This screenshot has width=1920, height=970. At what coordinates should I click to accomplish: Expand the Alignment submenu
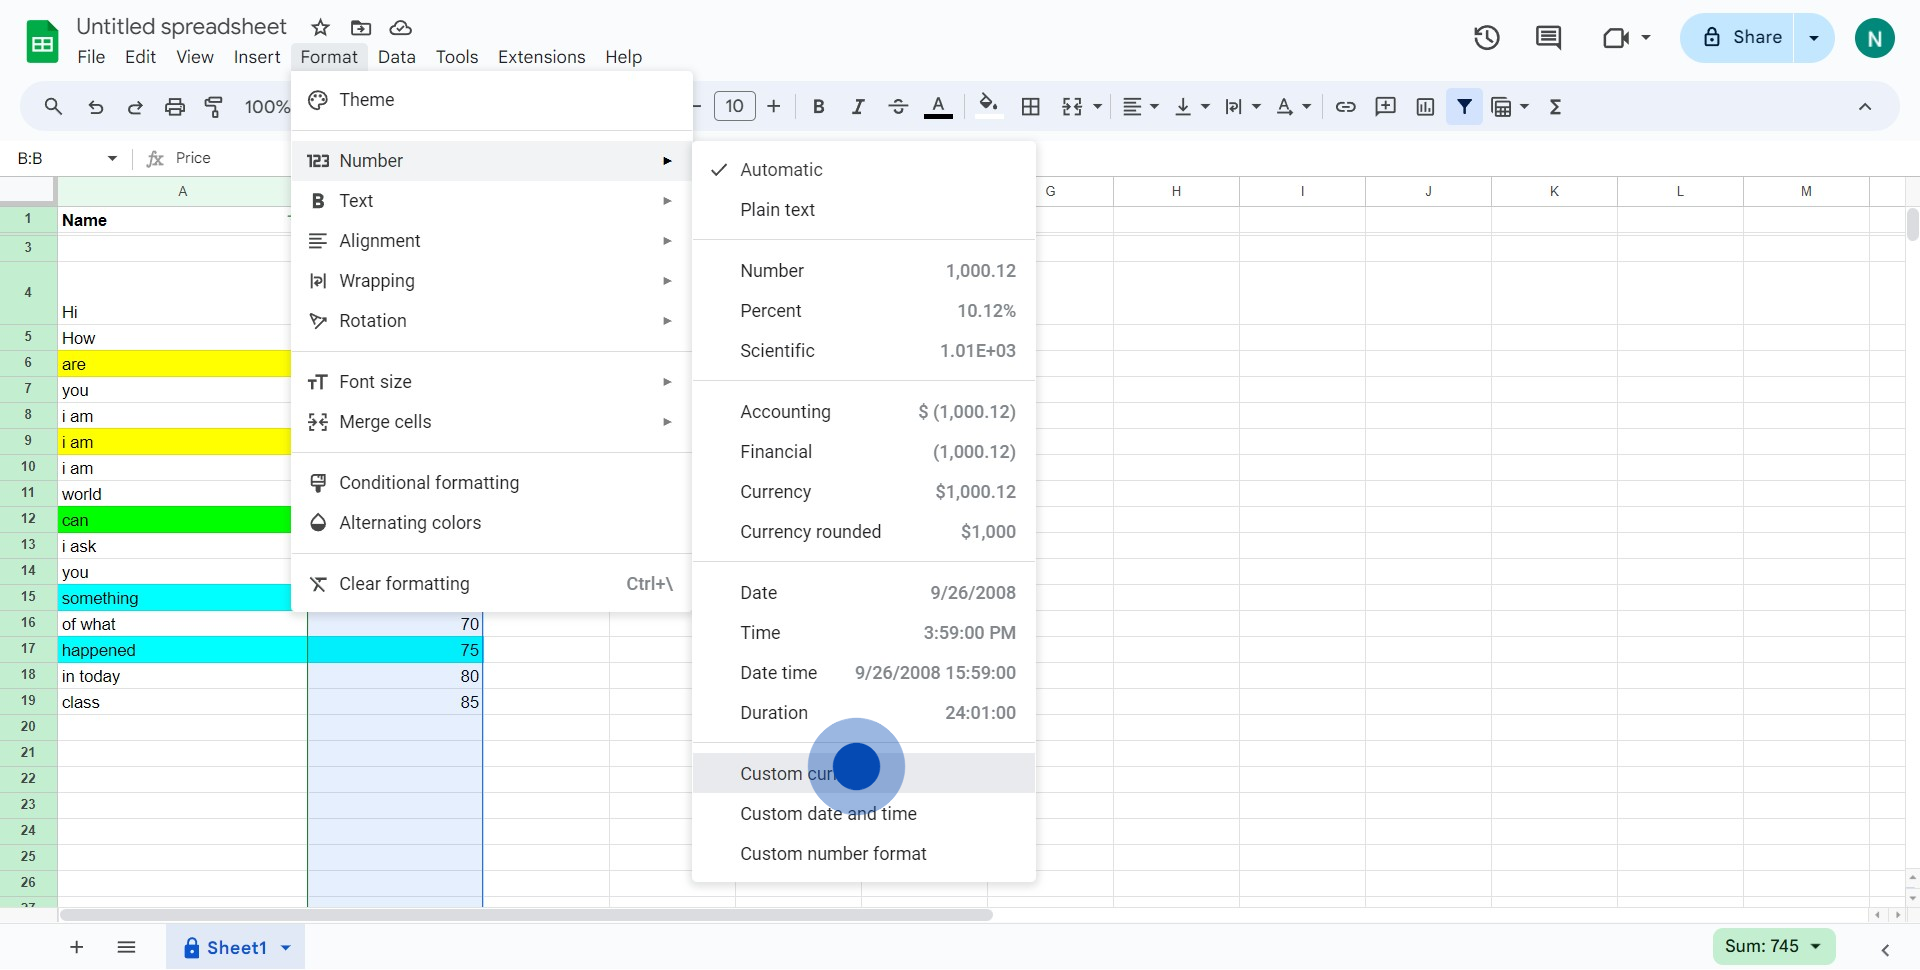(x=492, y=241)
